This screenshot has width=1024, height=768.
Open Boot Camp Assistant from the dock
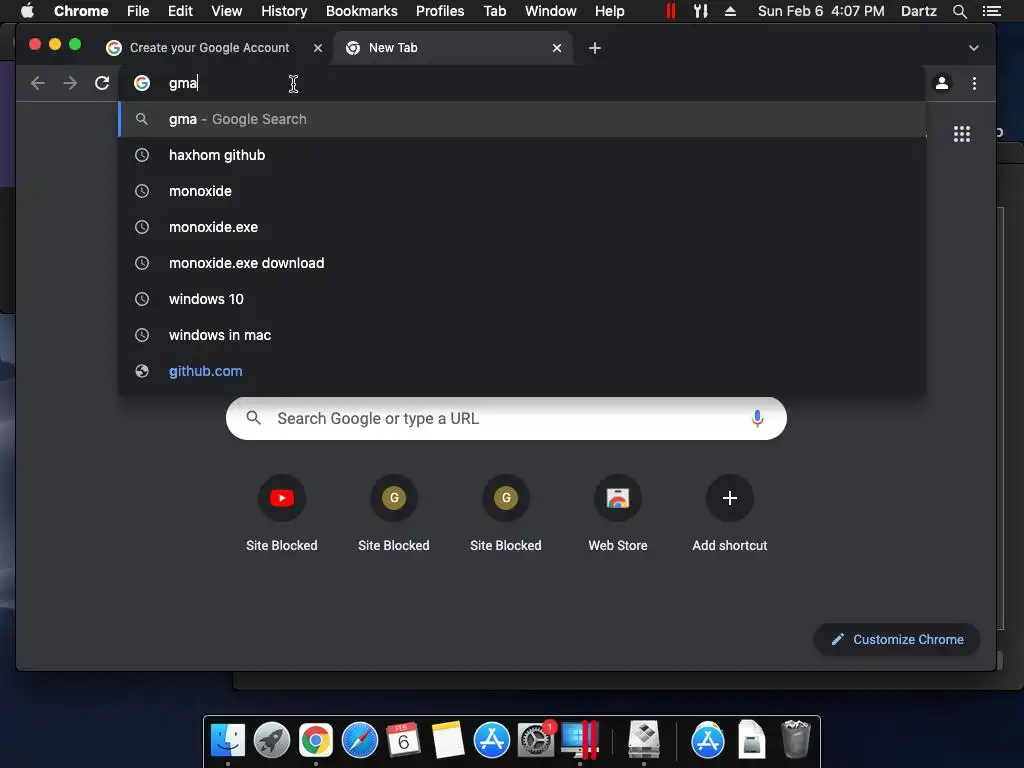tap(643, 741)
